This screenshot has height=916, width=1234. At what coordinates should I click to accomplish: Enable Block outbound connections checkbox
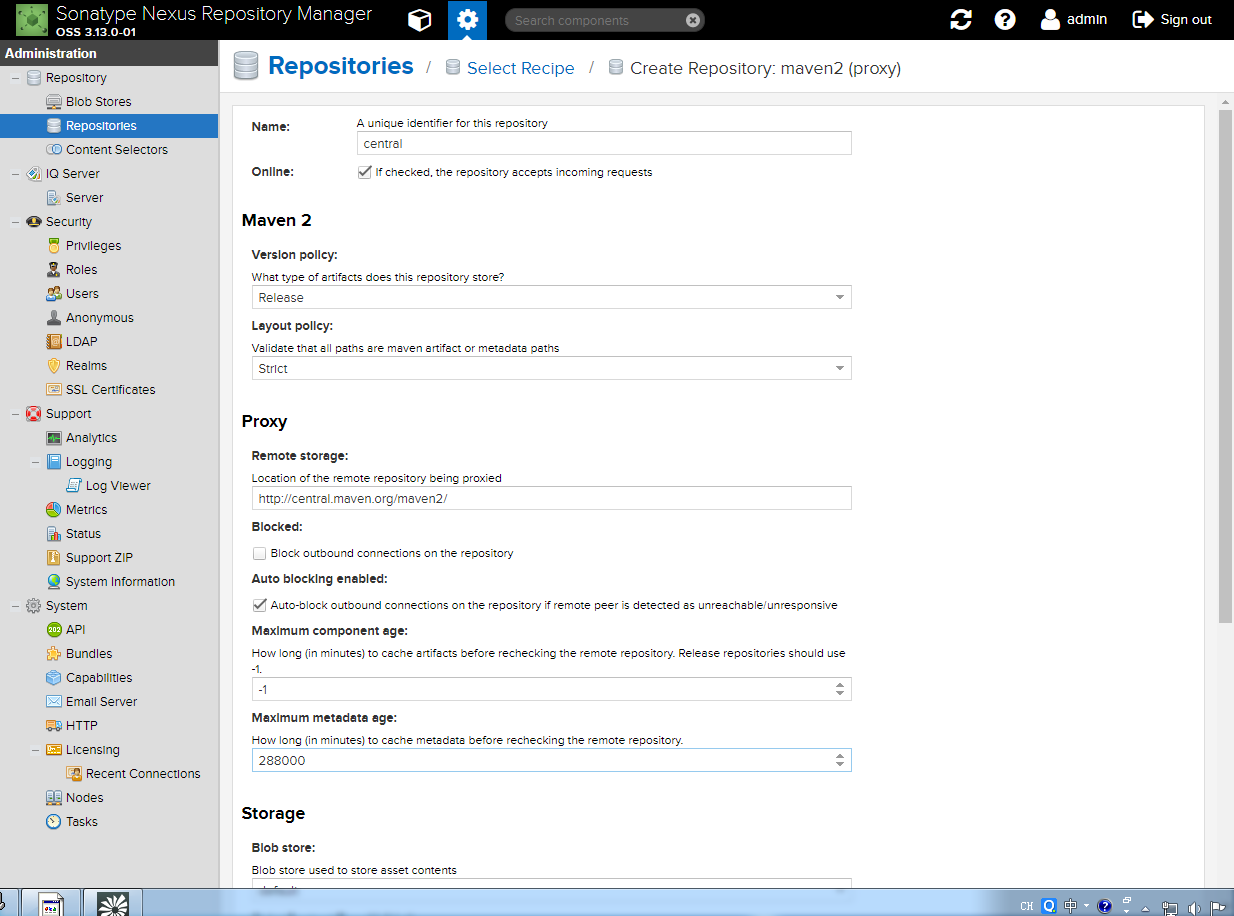point(260,553)
